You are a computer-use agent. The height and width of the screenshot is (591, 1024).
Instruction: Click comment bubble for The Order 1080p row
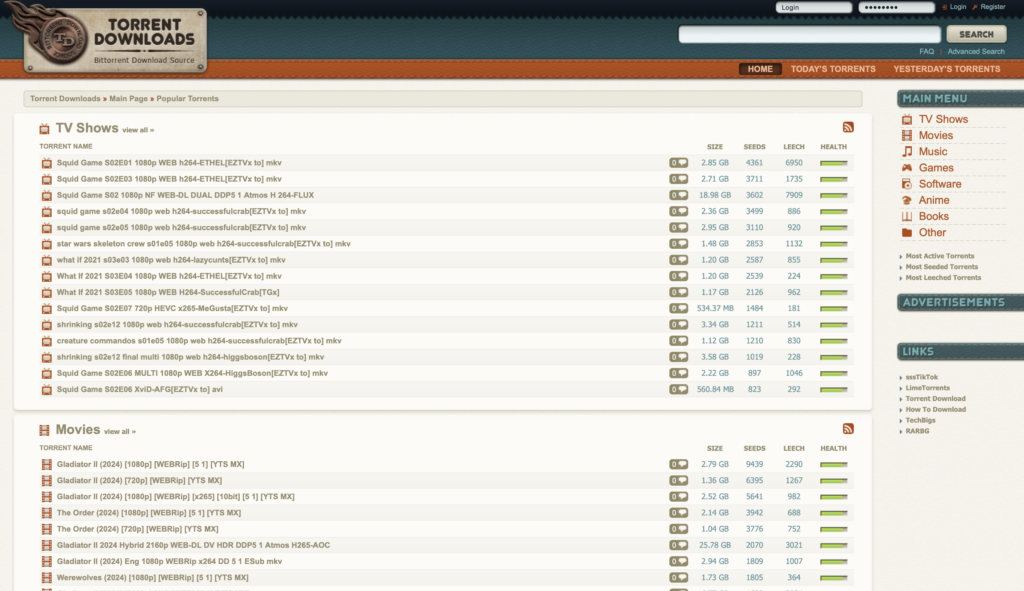[x=678, y=513]
